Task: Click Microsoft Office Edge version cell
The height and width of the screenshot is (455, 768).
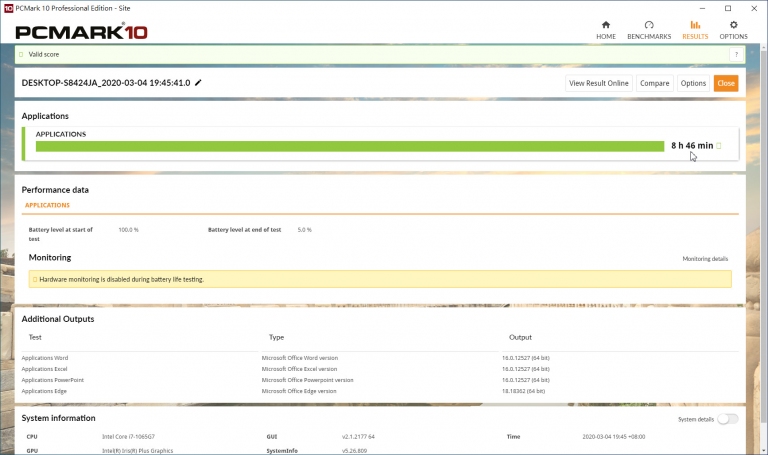Action: pos(299,391)
